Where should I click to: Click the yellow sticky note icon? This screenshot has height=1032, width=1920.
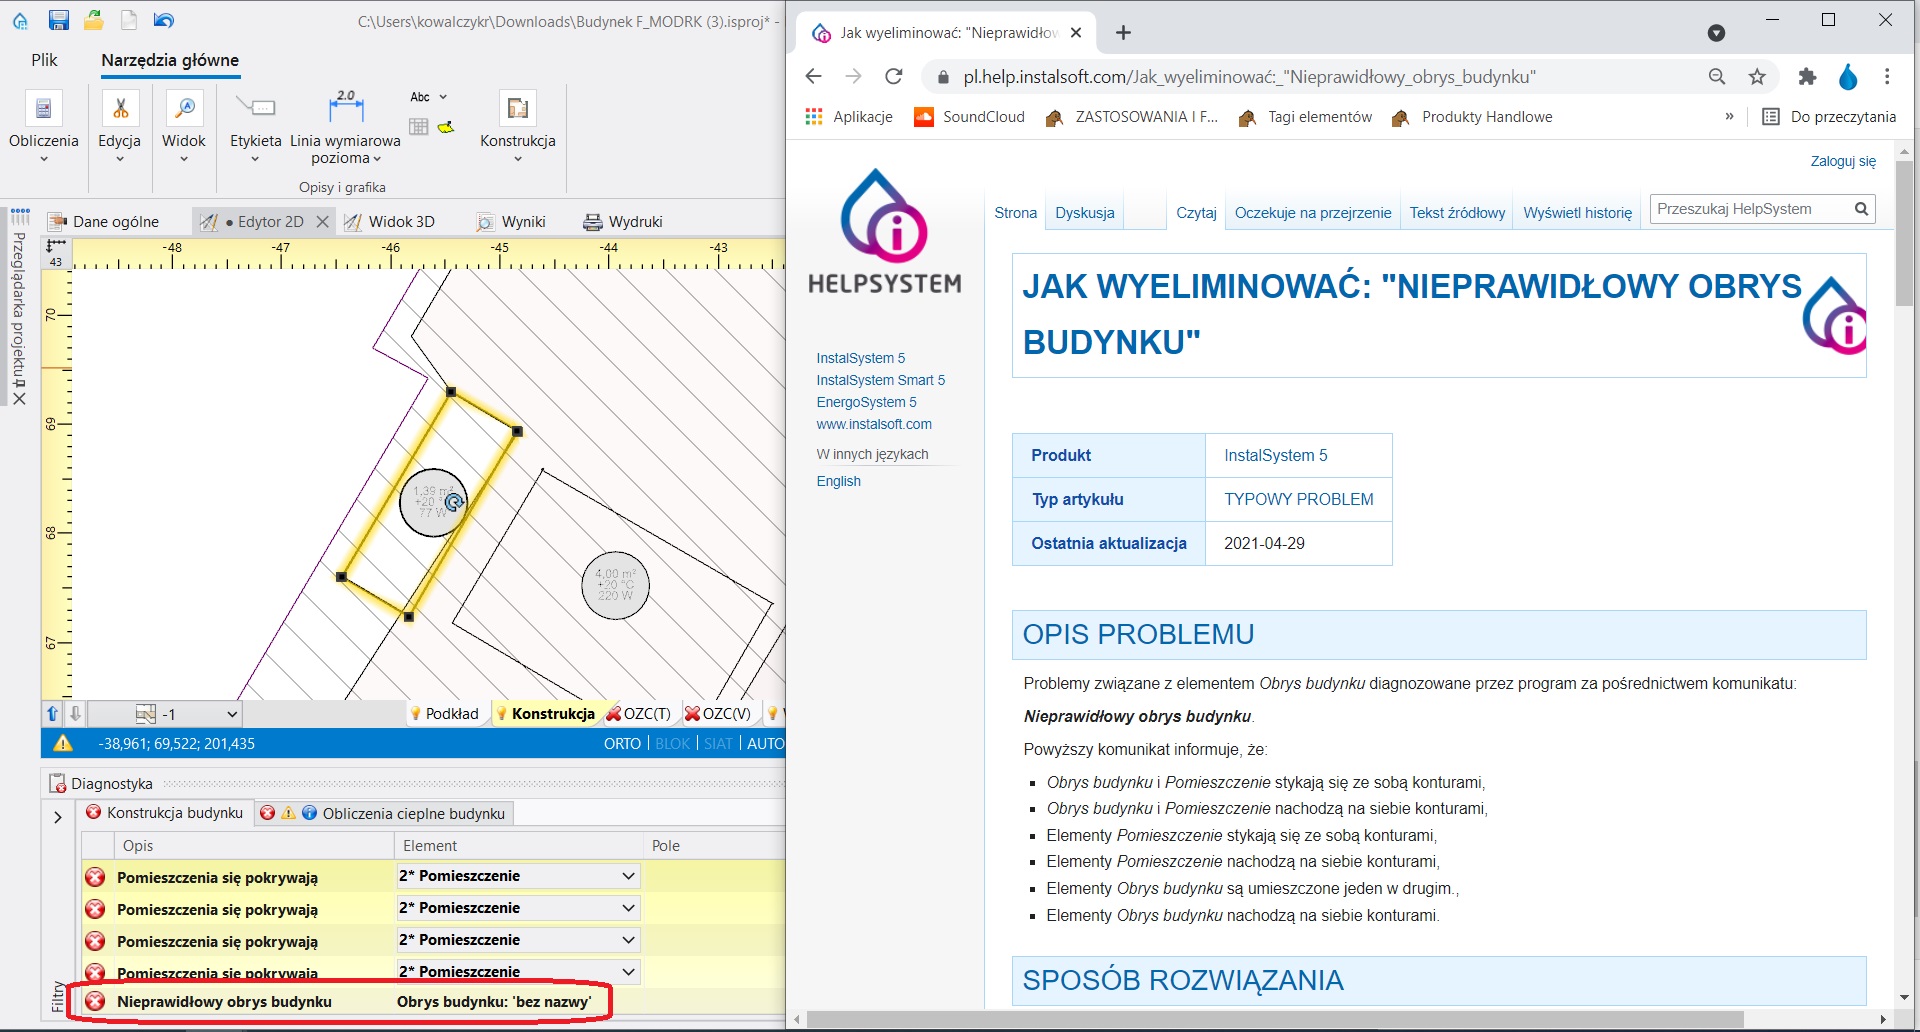(x=446, y=127)
